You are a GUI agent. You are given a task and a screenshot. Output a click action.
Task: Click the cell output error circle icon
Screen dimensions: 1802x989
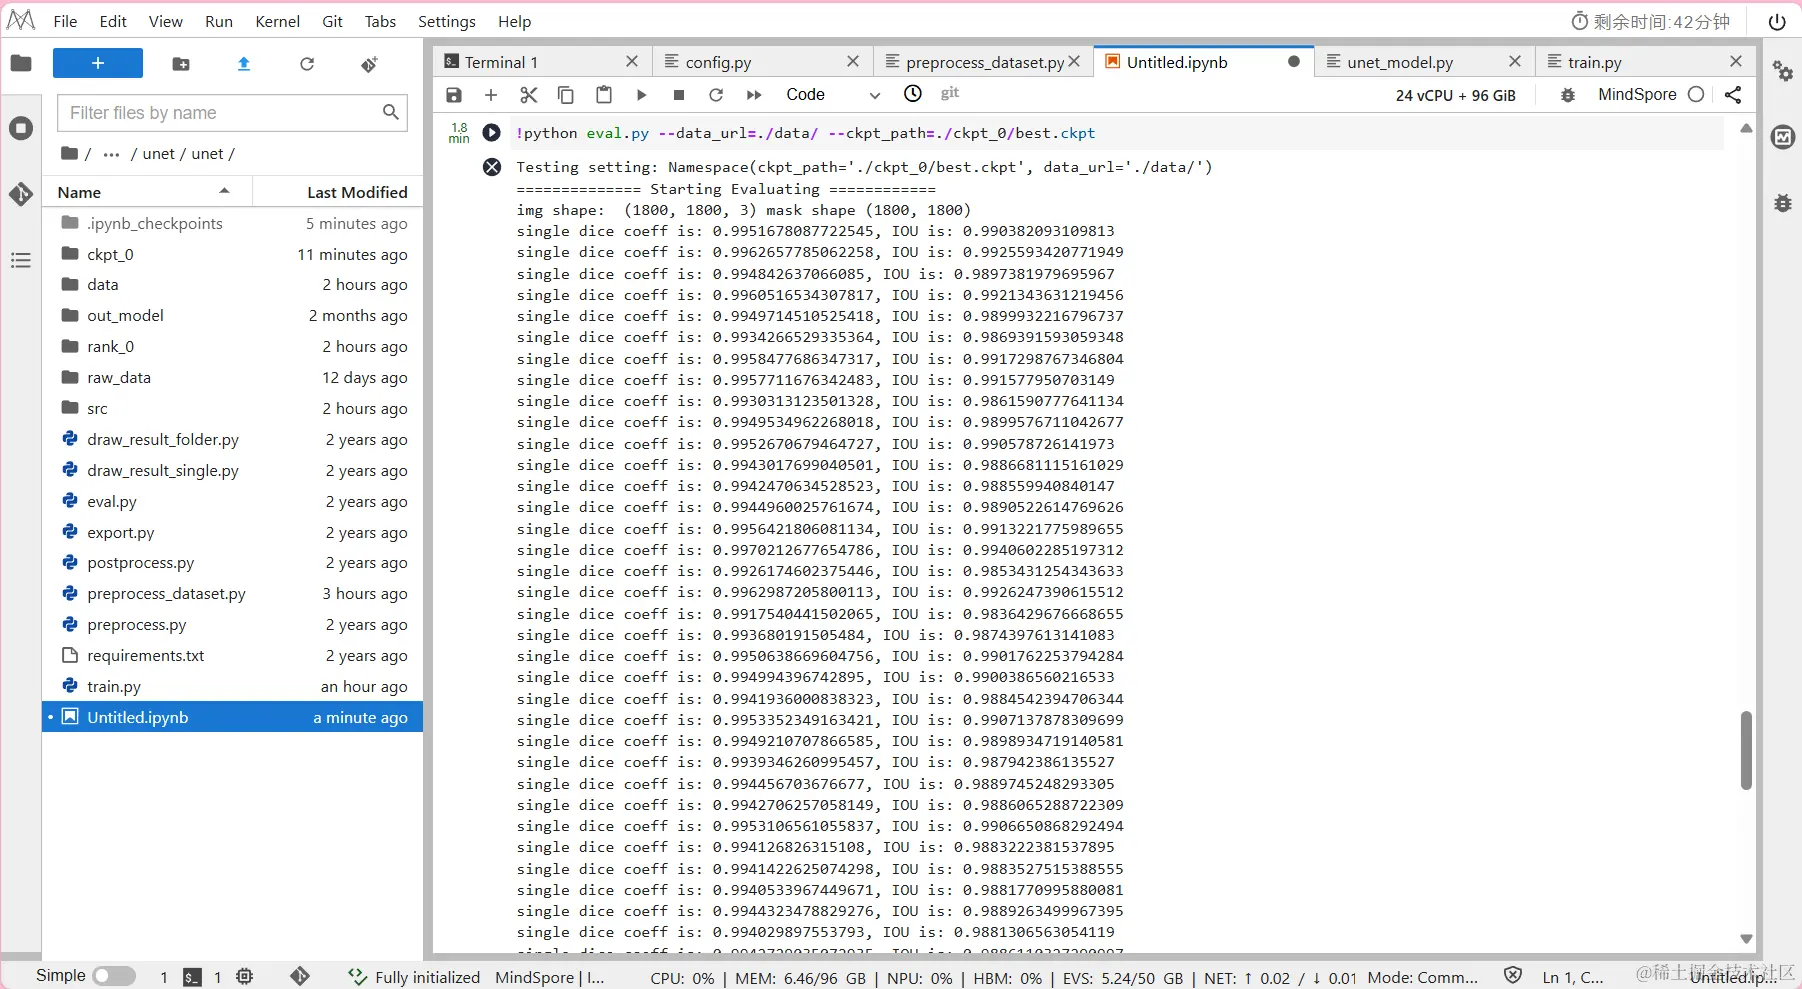pyautogui.click(x=492, y=167)
